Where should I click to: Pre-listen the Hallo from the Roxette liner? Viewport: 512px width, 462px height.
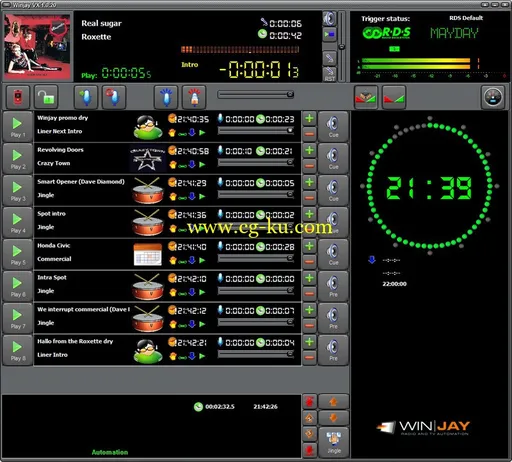tap(333, 351)
